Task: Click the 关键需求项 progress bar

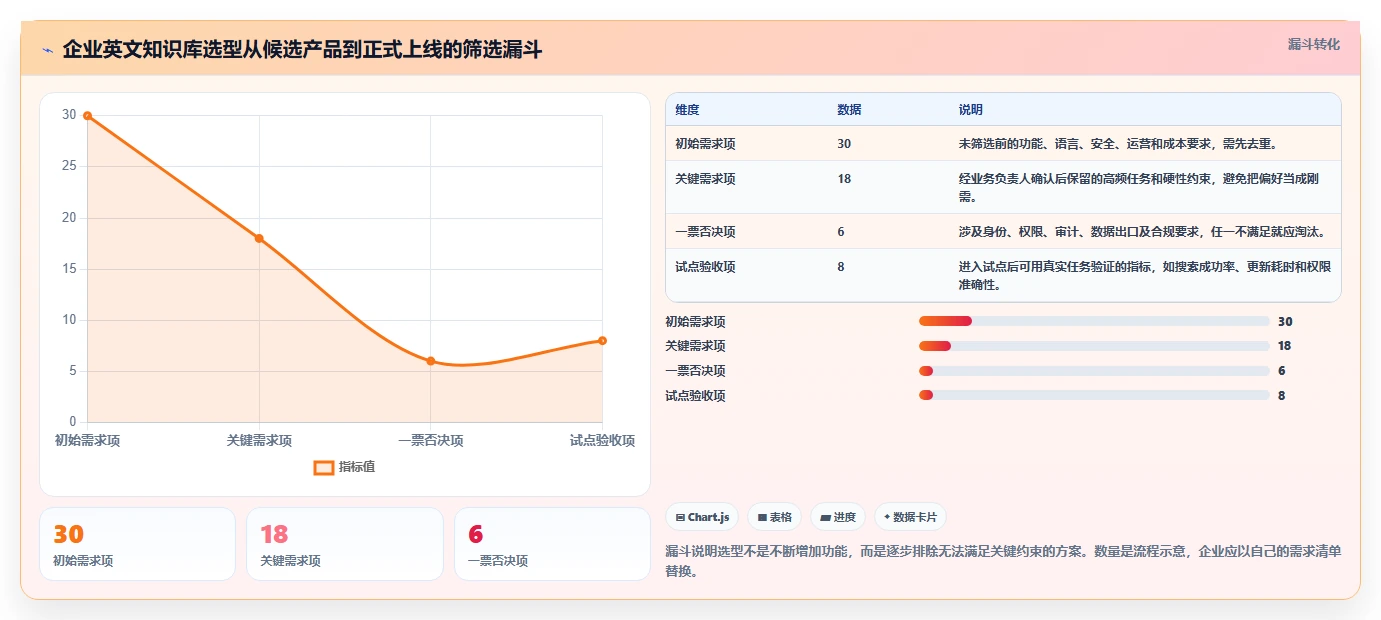Action: [1094, 346]
